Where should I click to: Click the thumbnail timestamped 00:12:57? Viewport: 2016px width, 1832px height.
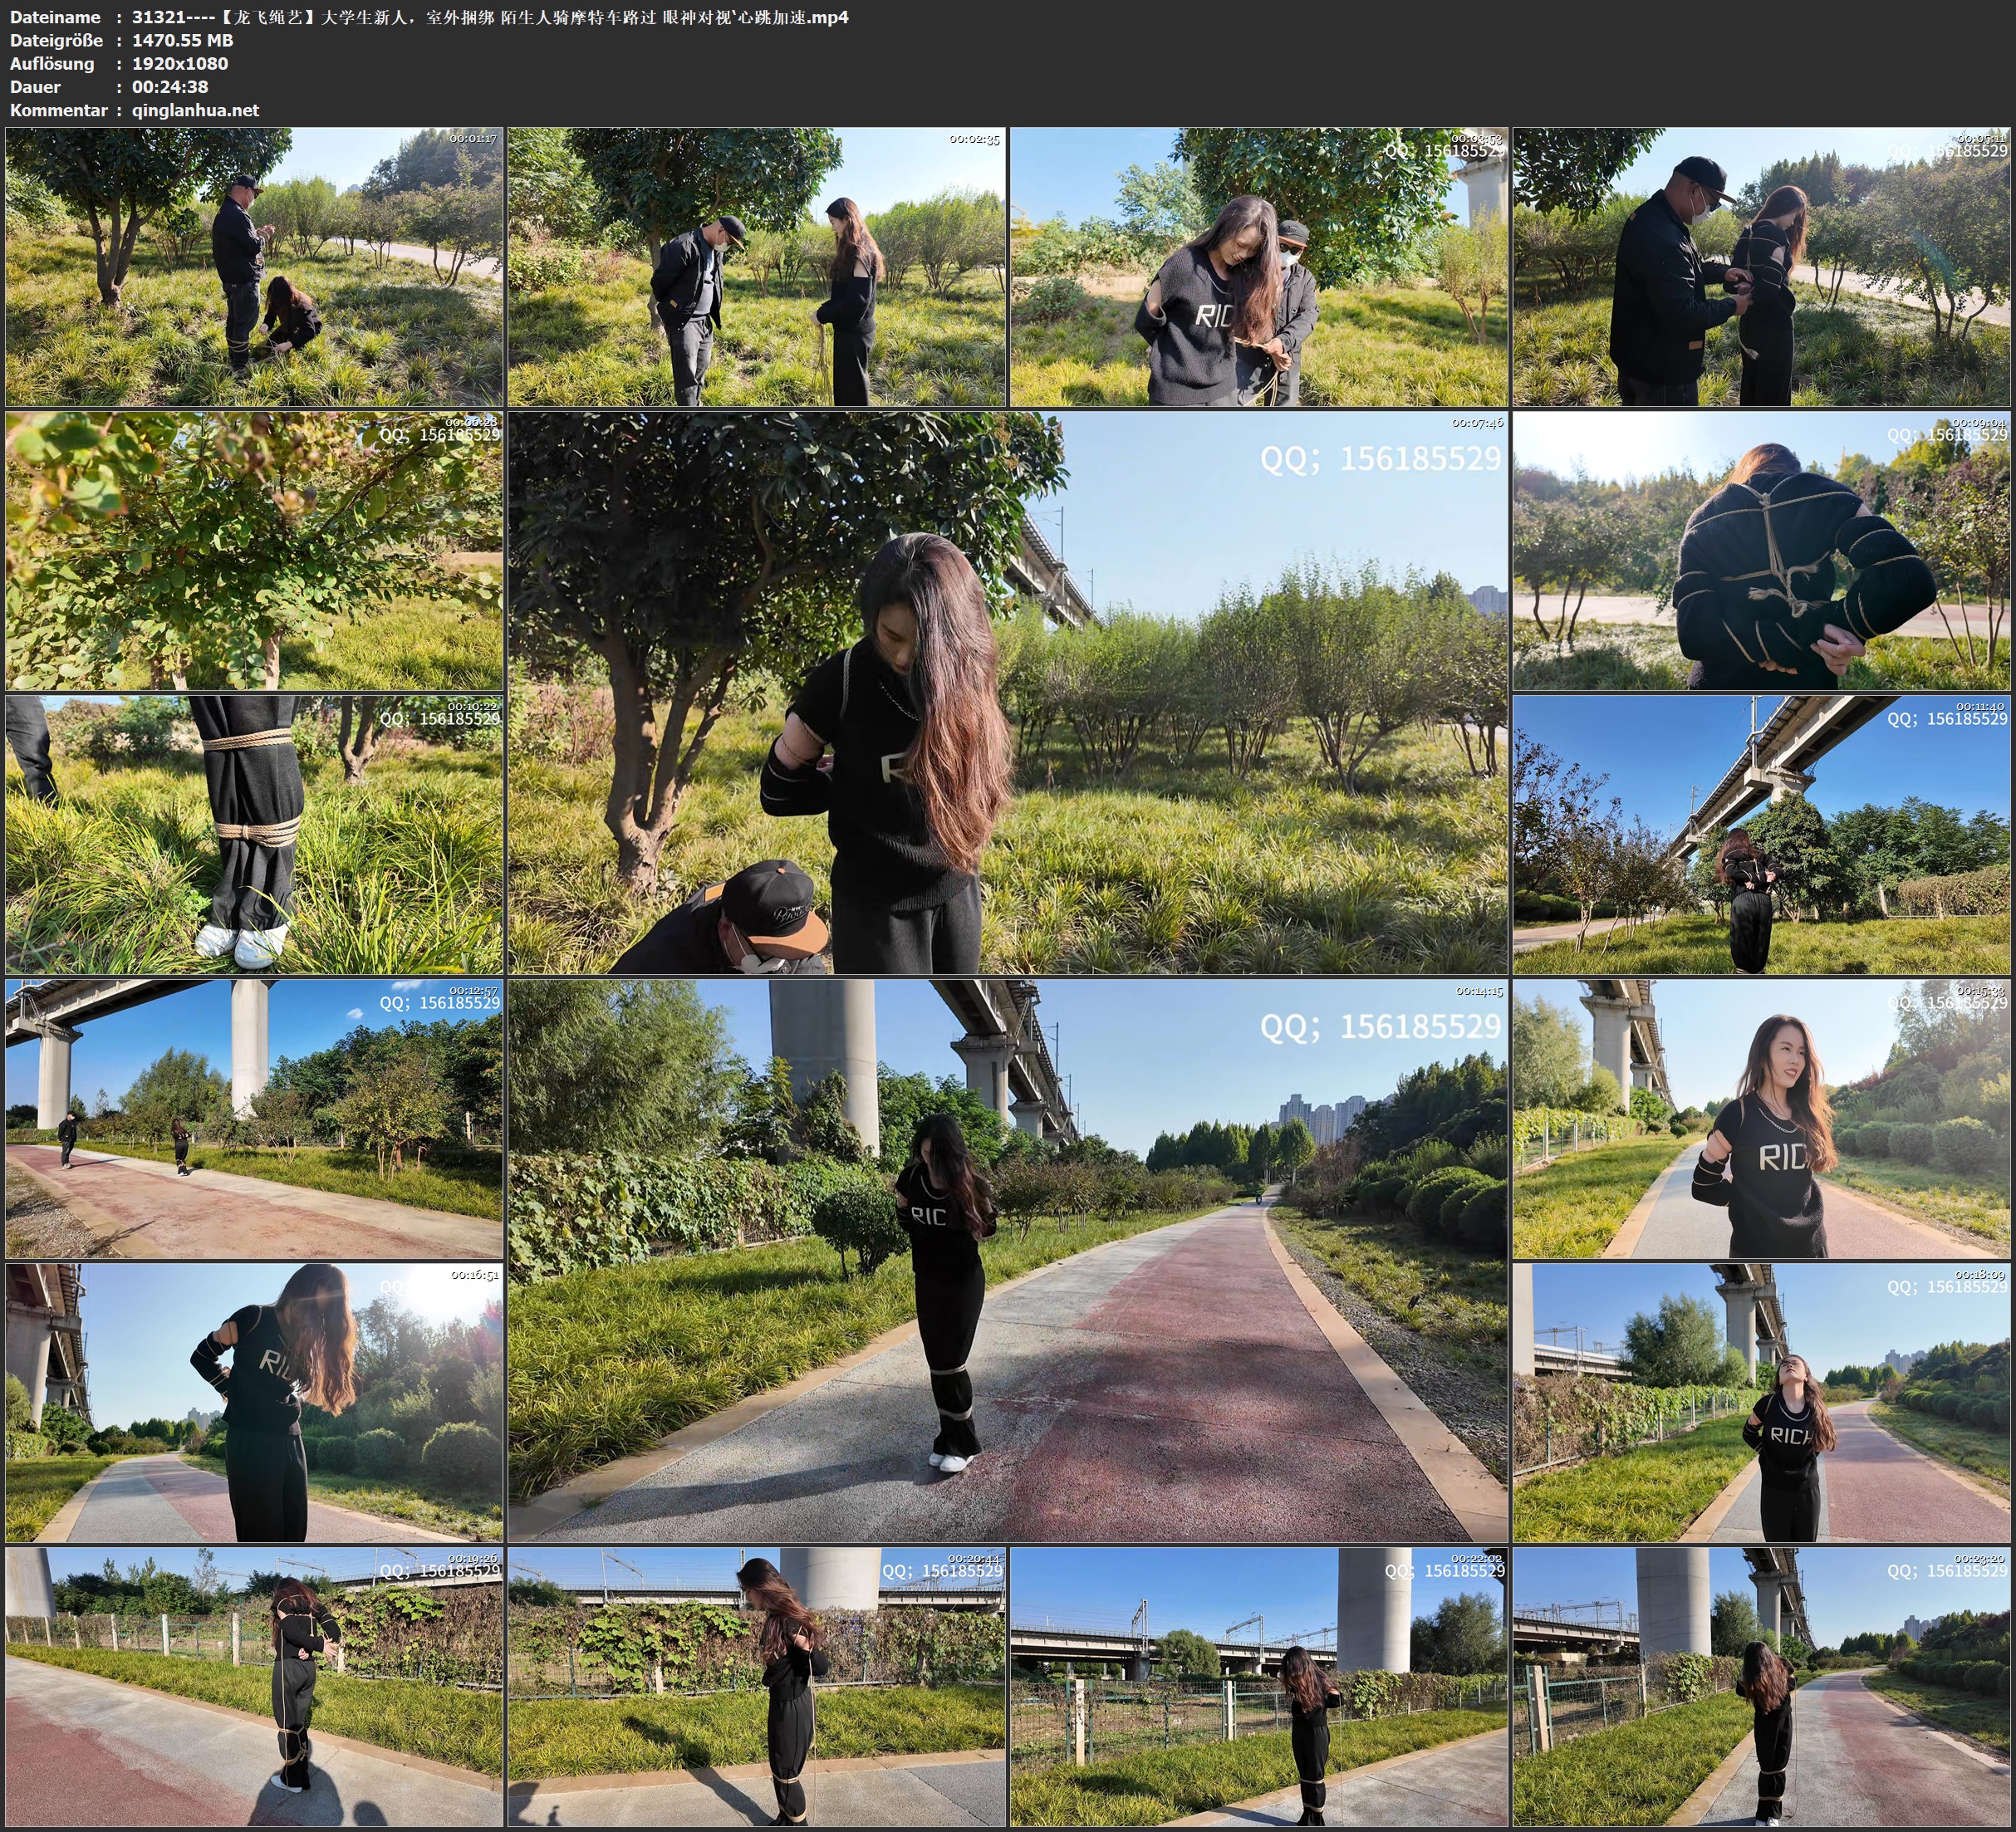point(254,1119)
